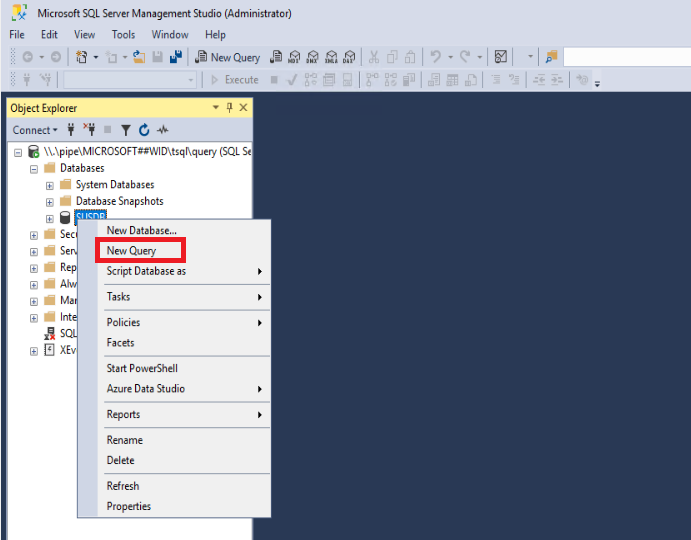
Task: Open the SQL editor toolbar overflow arrow
Action: click(x=597, y=83)
